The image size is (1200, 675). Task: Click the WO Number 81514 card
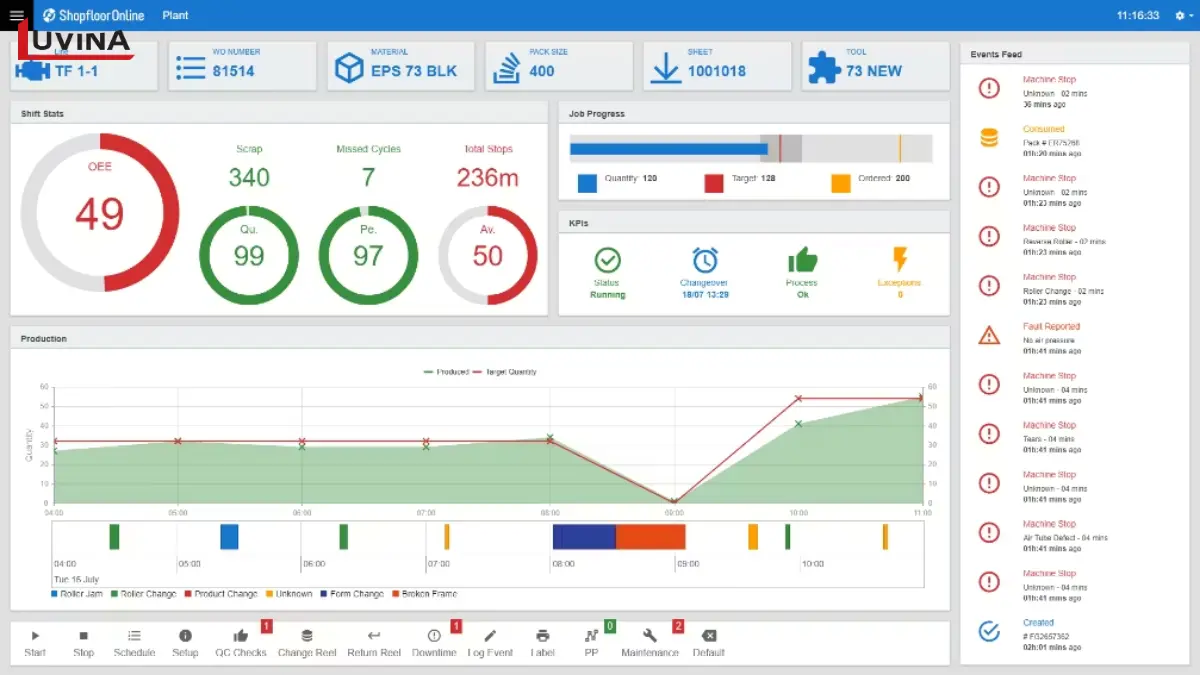pos(242,65)
